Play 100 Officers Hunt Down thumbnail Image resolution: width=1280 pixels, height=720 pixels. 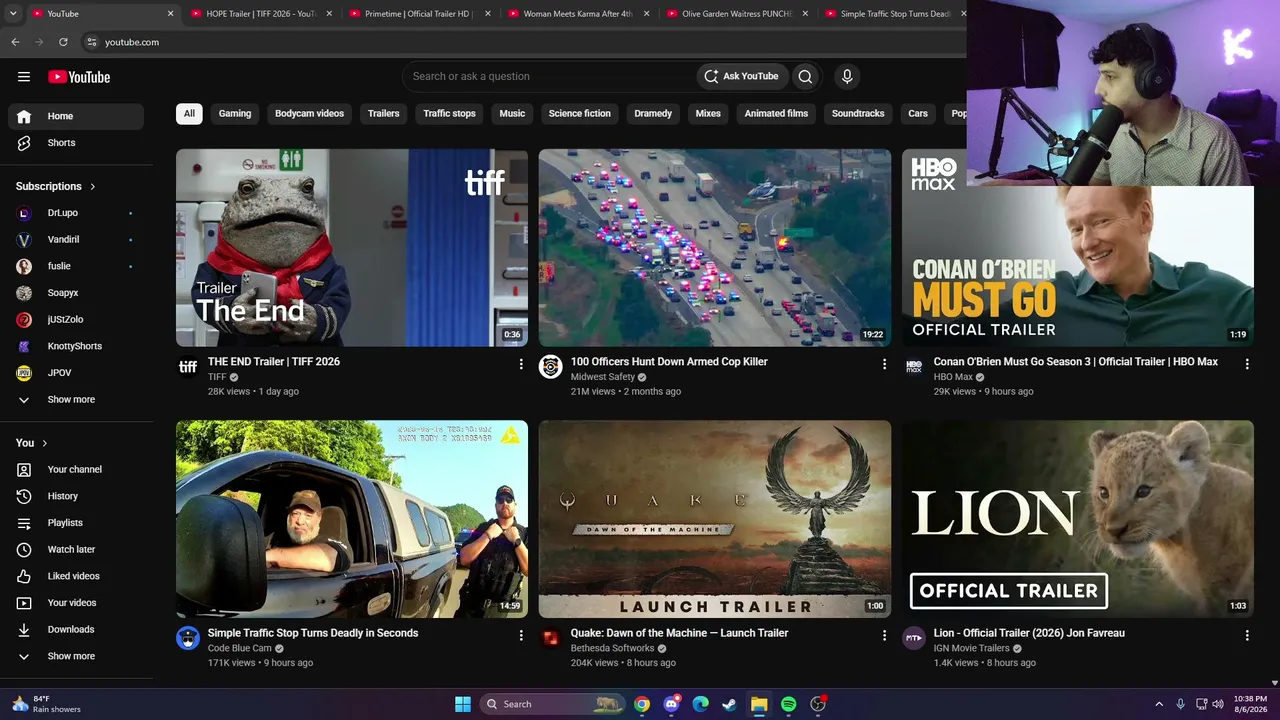pos(715,248)
